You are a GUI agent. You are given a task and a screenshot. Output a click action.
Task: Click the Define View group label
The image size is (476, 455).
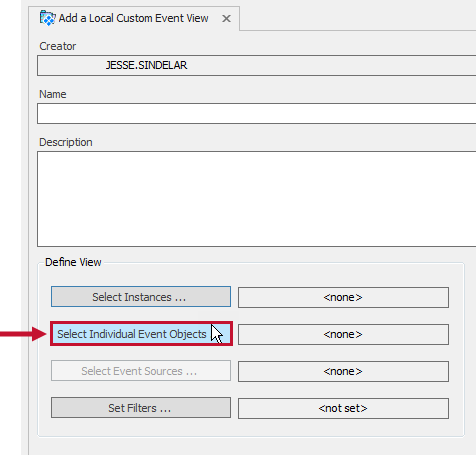73,262
